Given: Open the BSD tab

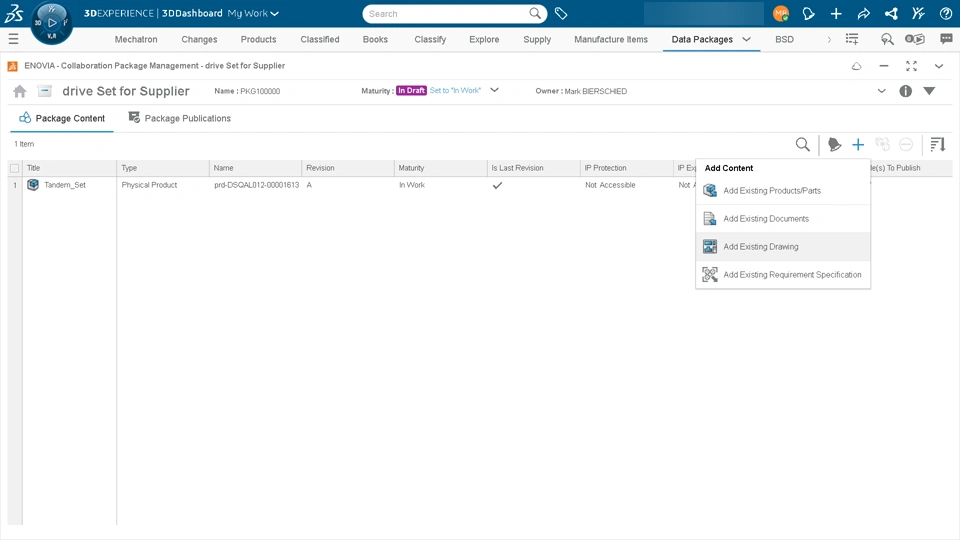Looking at the screenshot, I should tap(784, 39).
